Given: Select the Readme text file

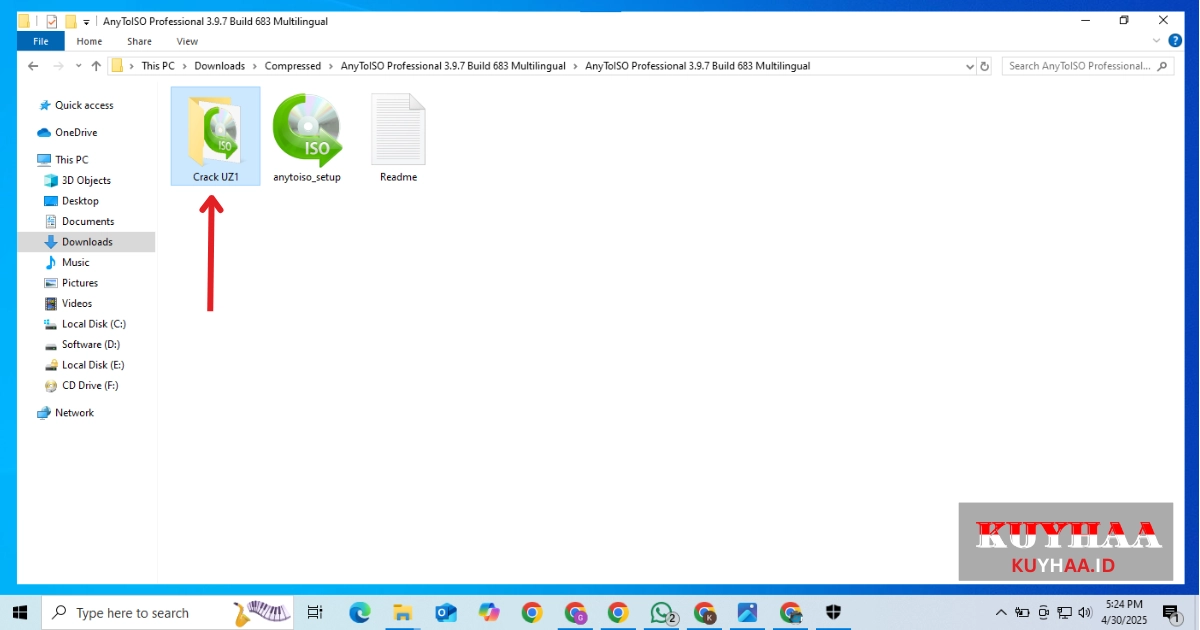Looking at the screenshot, I should pyautogui.click(x=398, y=130).
